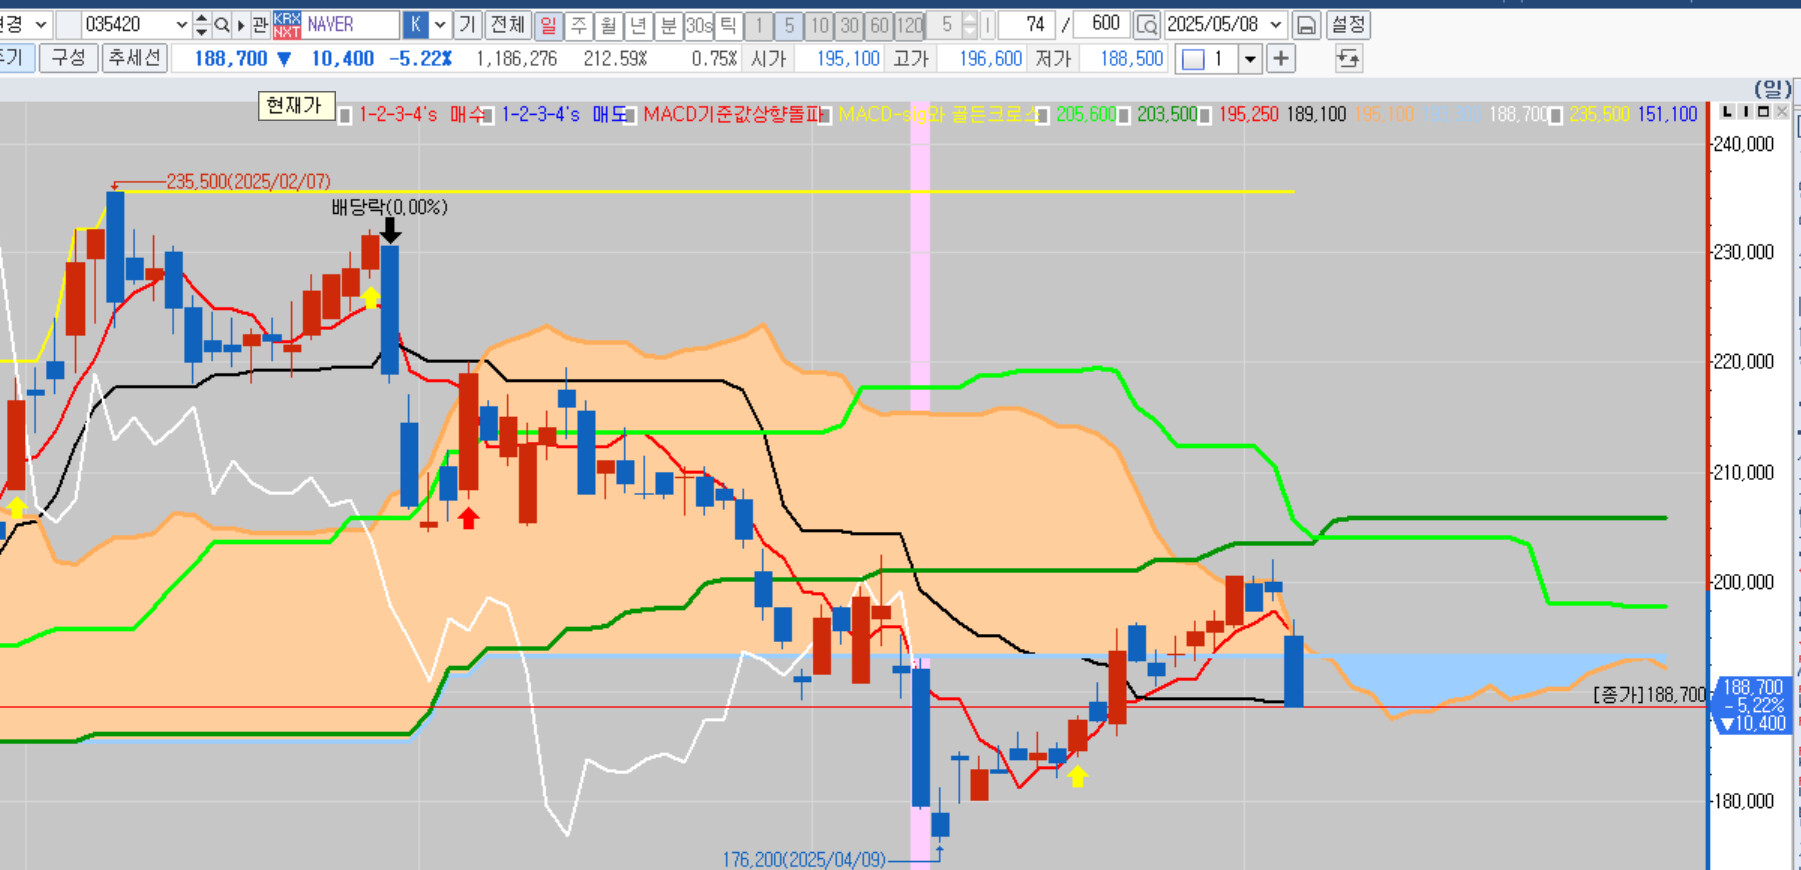Click the blue 188,700 price tag on axis
Viewport: 1801px width, 870px height.
(1752, 705)
